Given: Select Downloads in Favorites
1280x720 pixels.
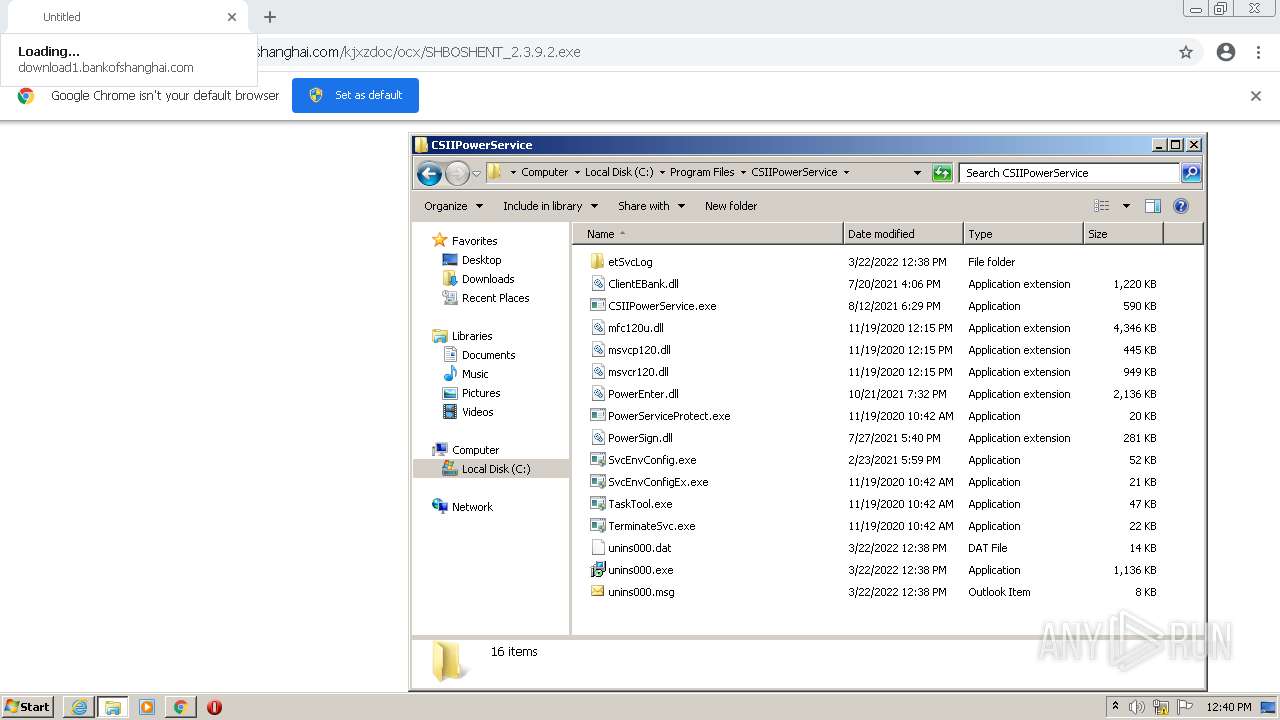Looking at the screenshot, I should (x=478, y=279).
